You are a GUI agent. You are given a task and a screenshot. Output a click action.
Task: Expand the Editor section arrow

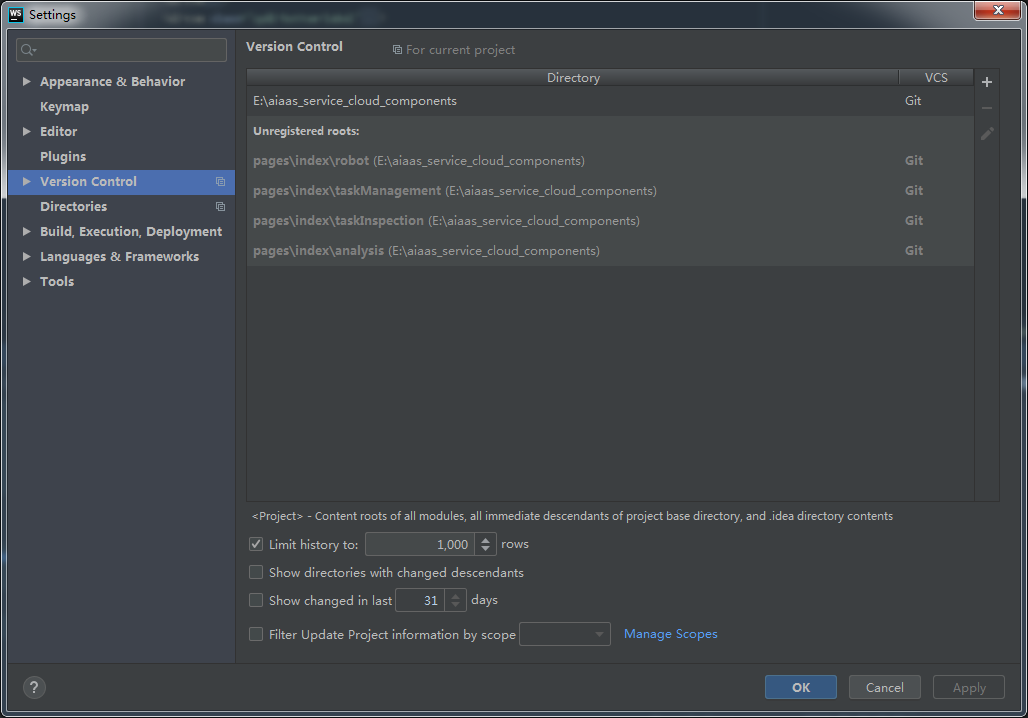click(x=26, y=131)
